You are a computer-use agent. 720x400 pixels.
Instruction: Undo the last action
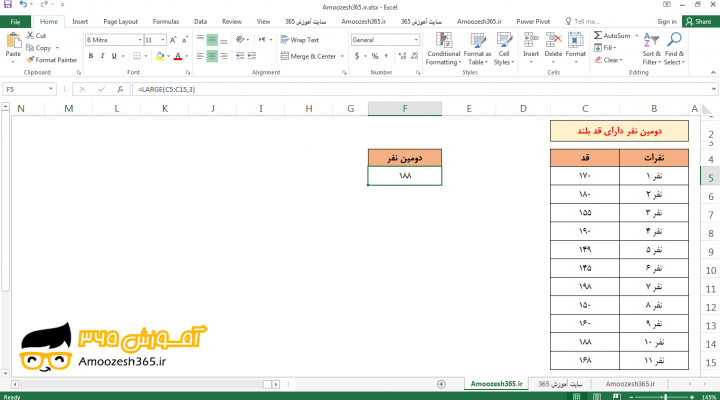pos(23,4)
